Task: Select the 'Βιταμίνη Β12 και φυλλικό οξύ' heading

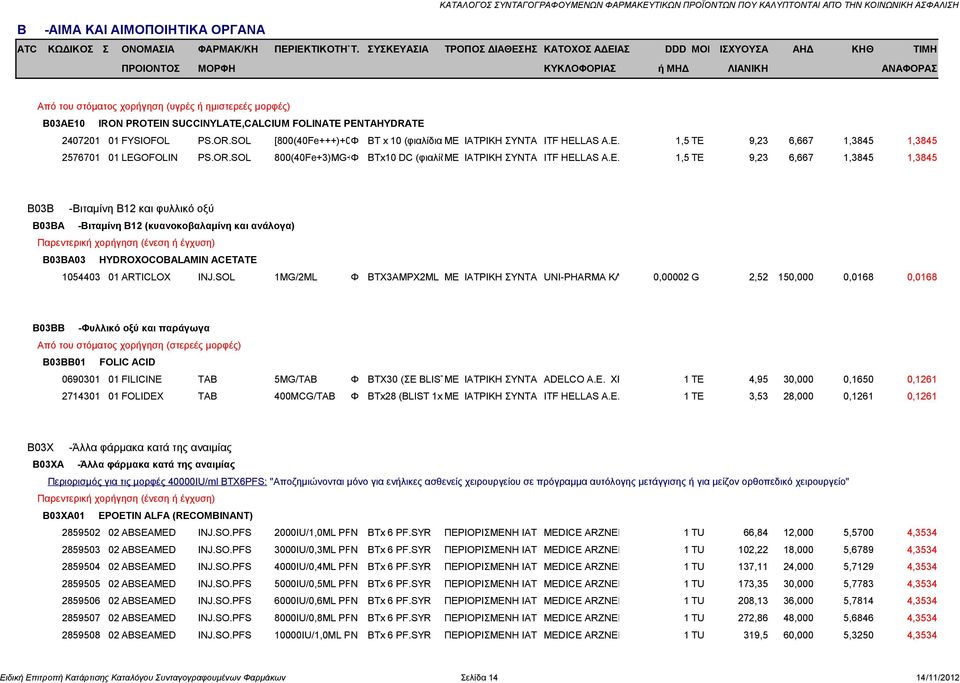Action: (x=141, y=209)
